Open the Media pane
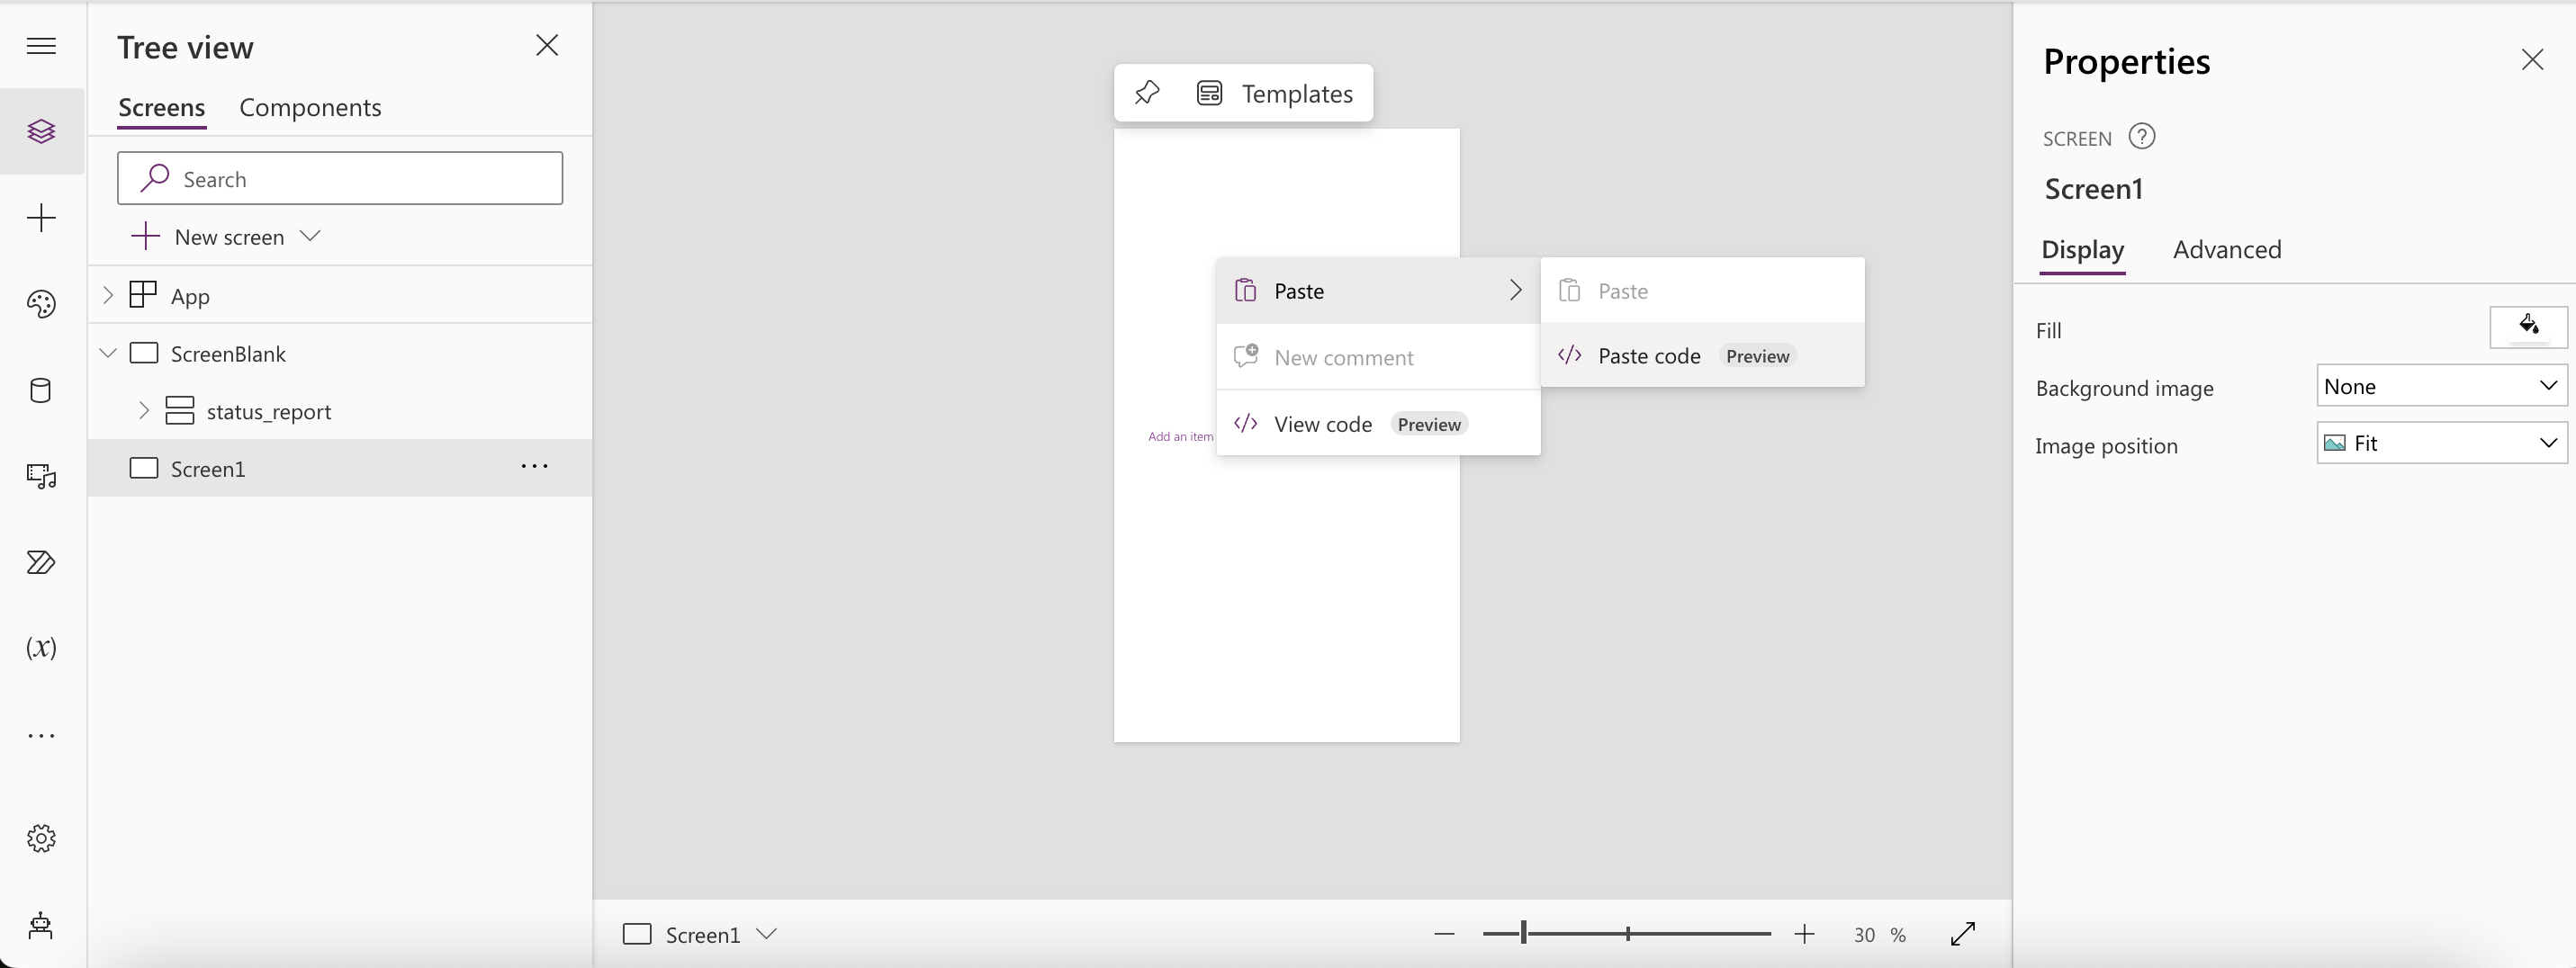The width and height of the screenshot is (2576, 968). coord(41,478)
